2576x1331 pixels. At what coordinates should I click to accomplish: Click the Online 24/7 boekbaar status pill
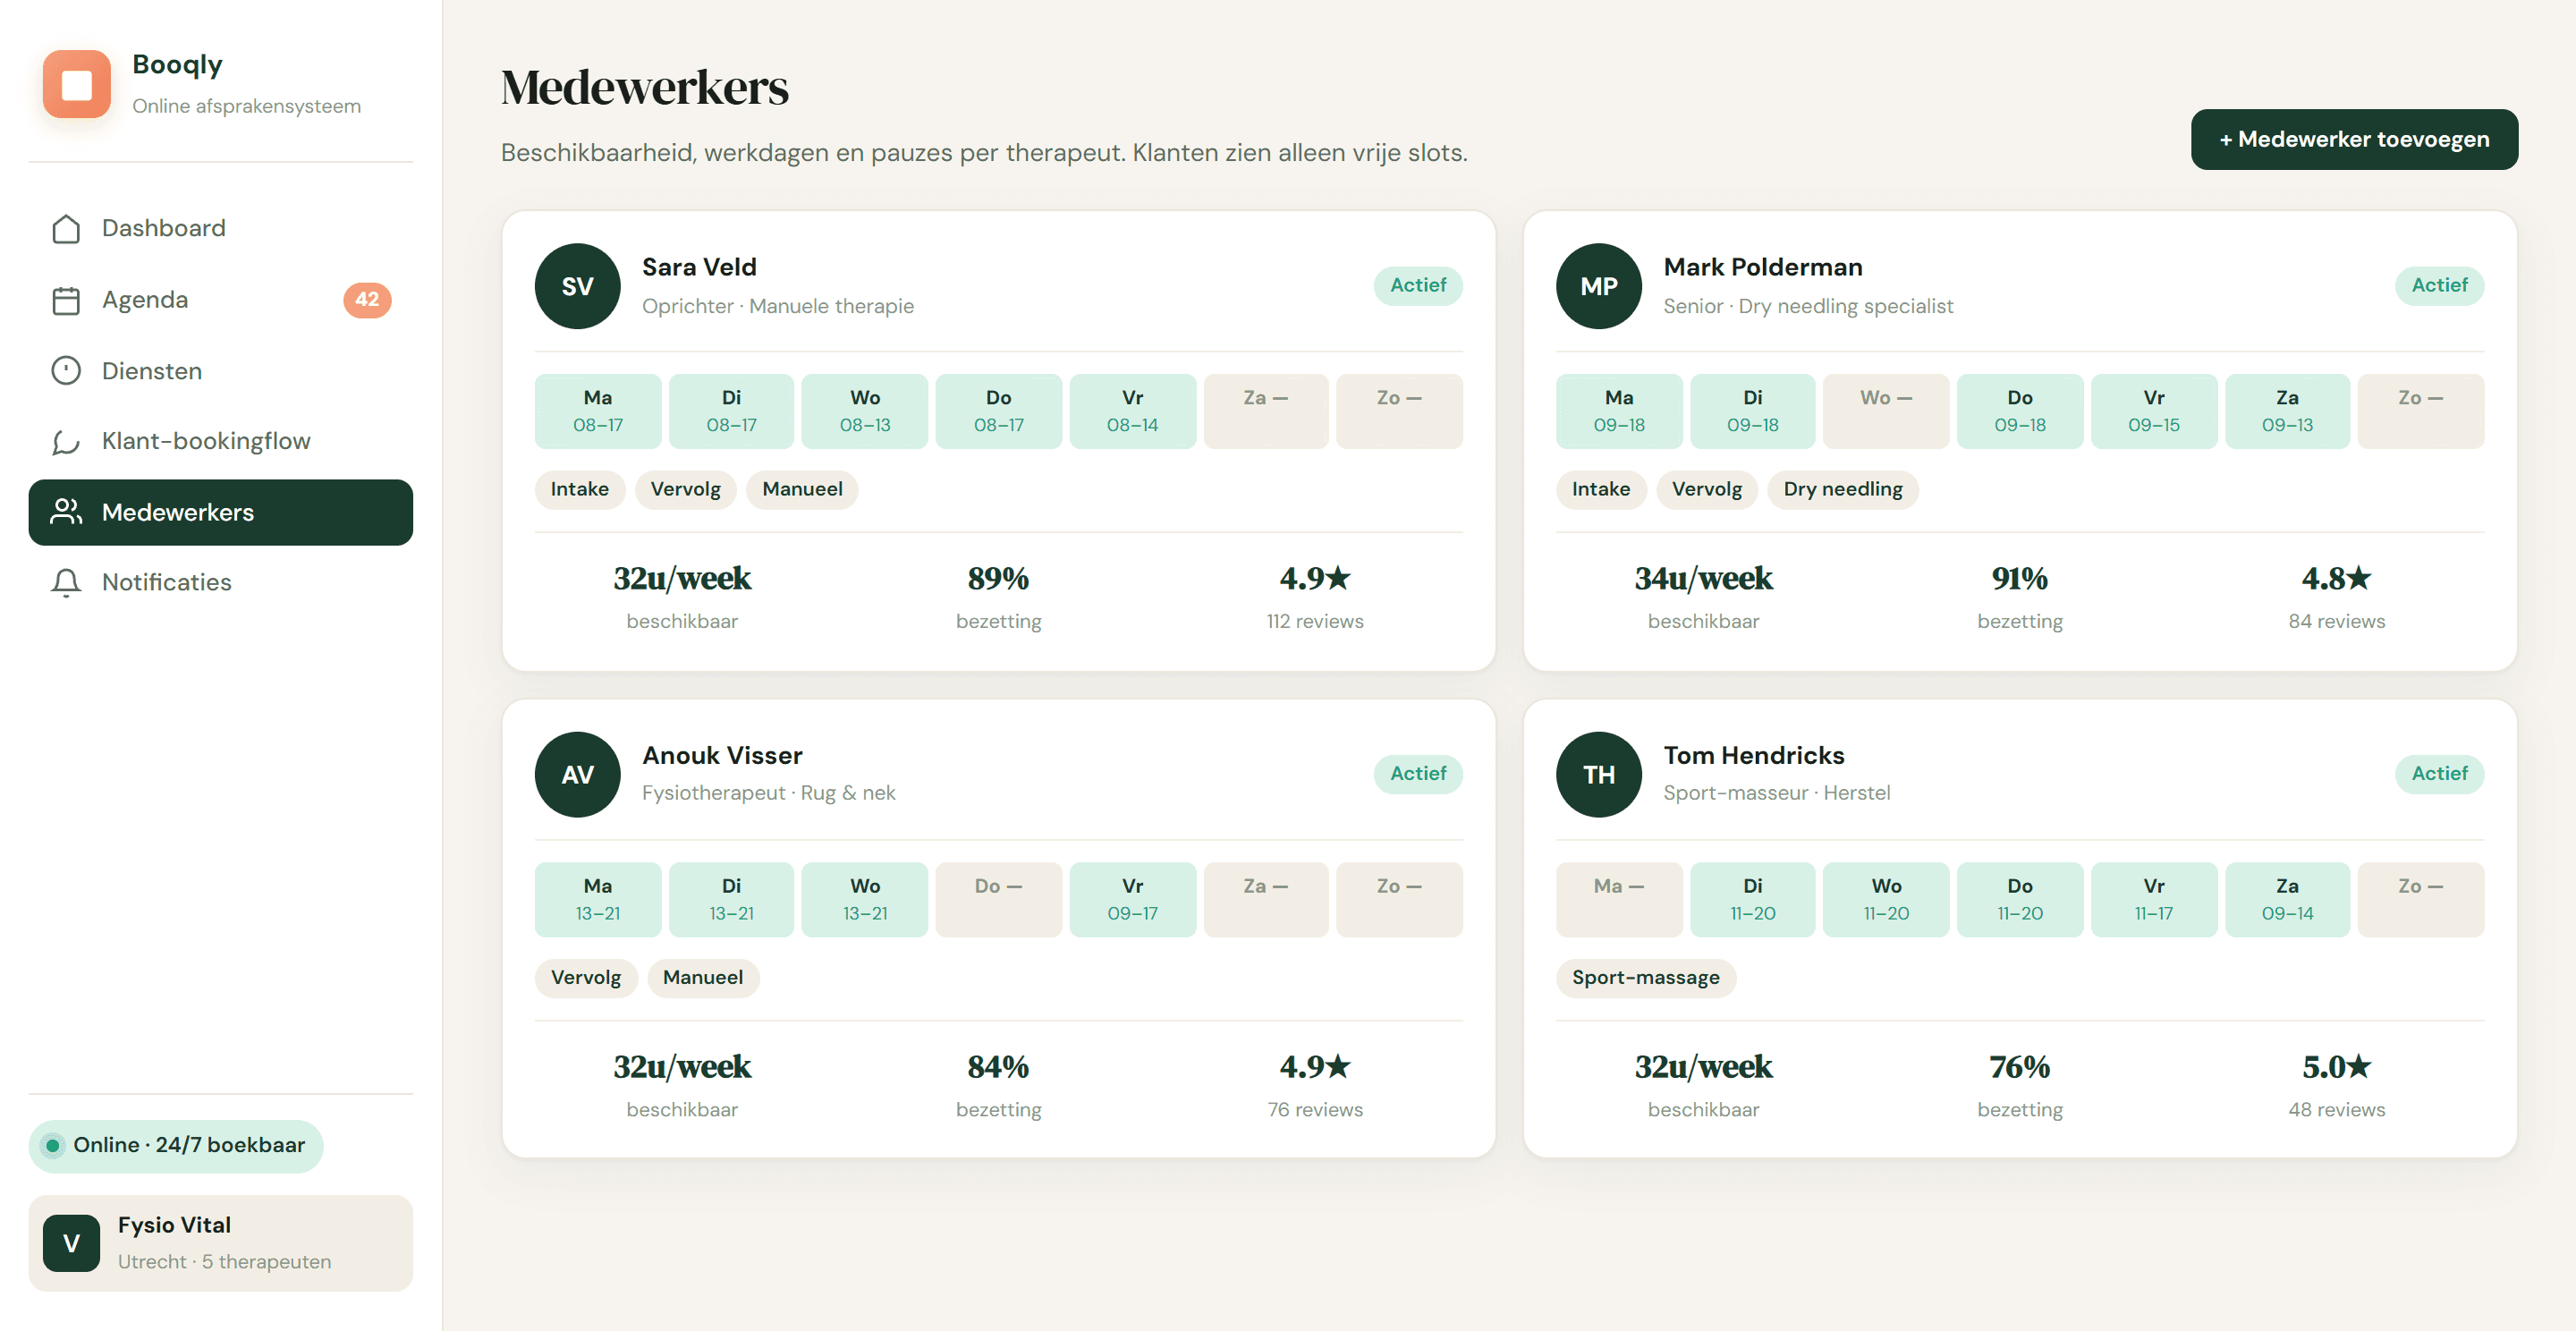pyautogui.click(x=176, y=1145)
